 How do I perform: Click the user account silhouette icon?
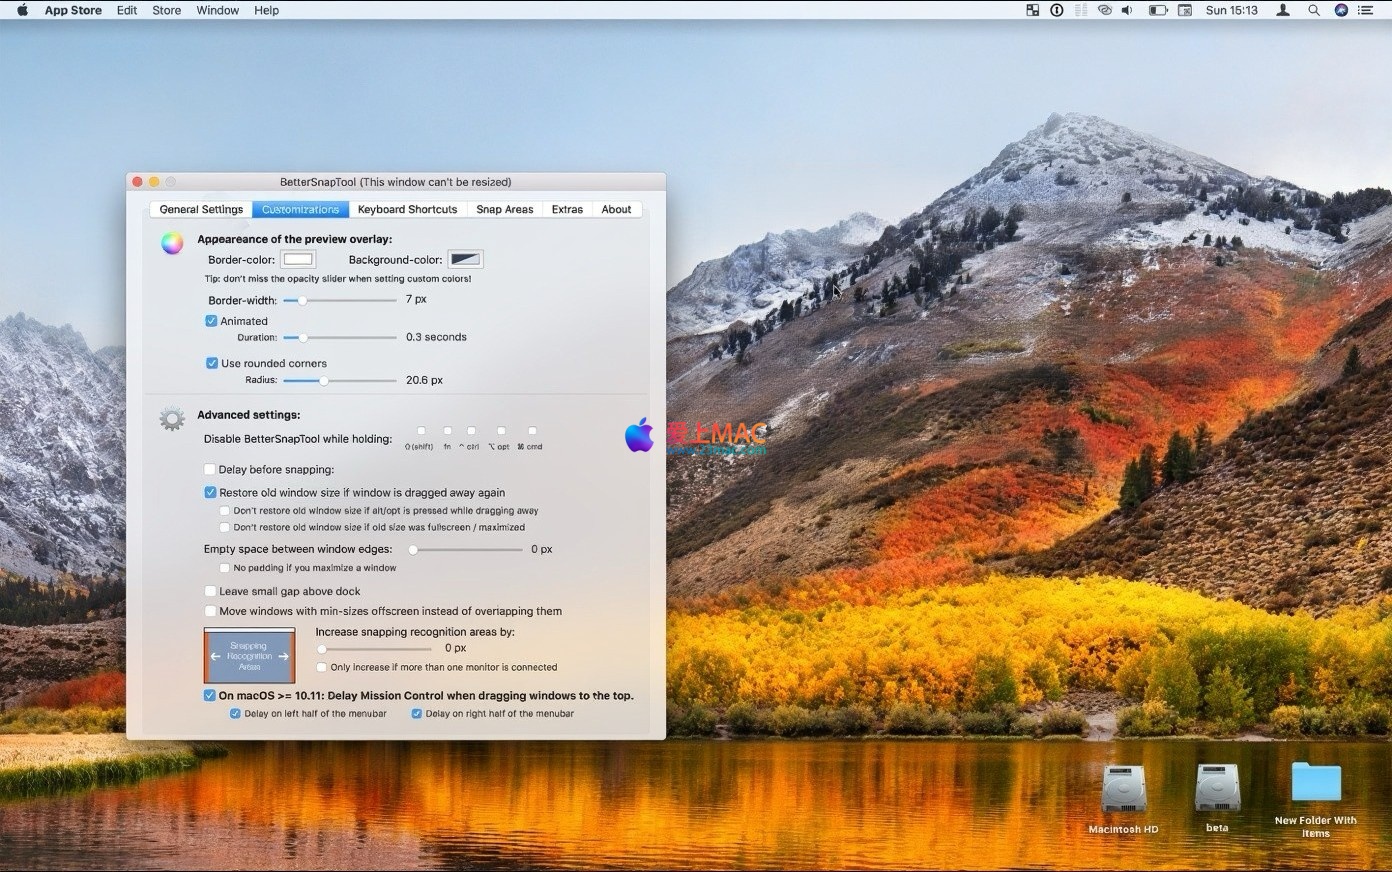[1283, 10]
